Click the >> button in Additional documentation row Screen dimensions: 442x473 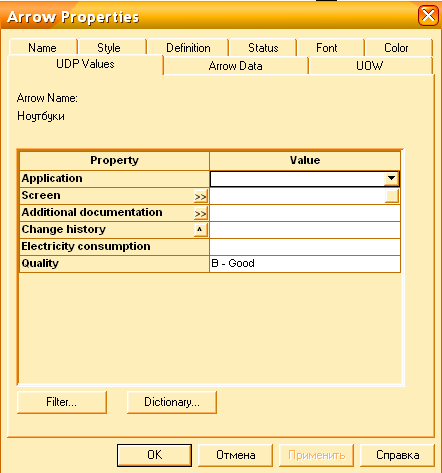(x=201, y=213)
